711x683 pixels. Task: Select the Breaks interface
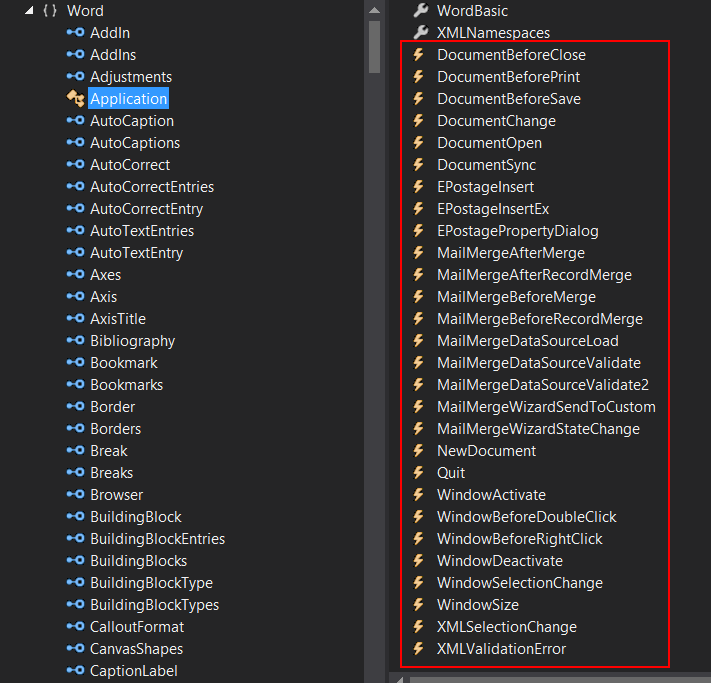[x=112, y=473]
